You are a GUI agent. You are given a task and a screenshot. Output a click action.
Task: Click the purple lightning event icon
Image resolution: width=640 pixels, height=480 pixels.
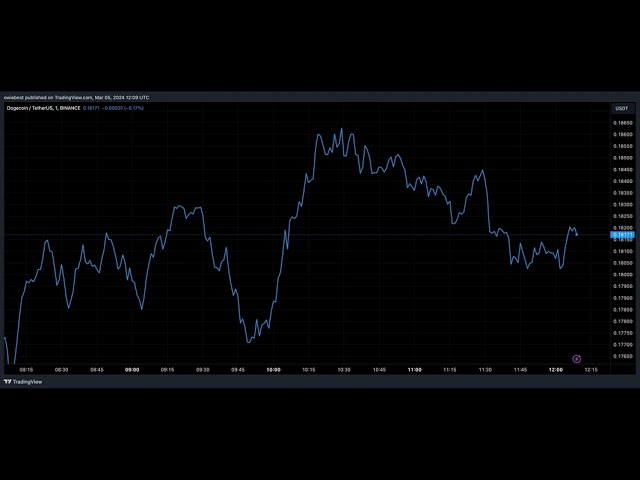coord(576,358)
